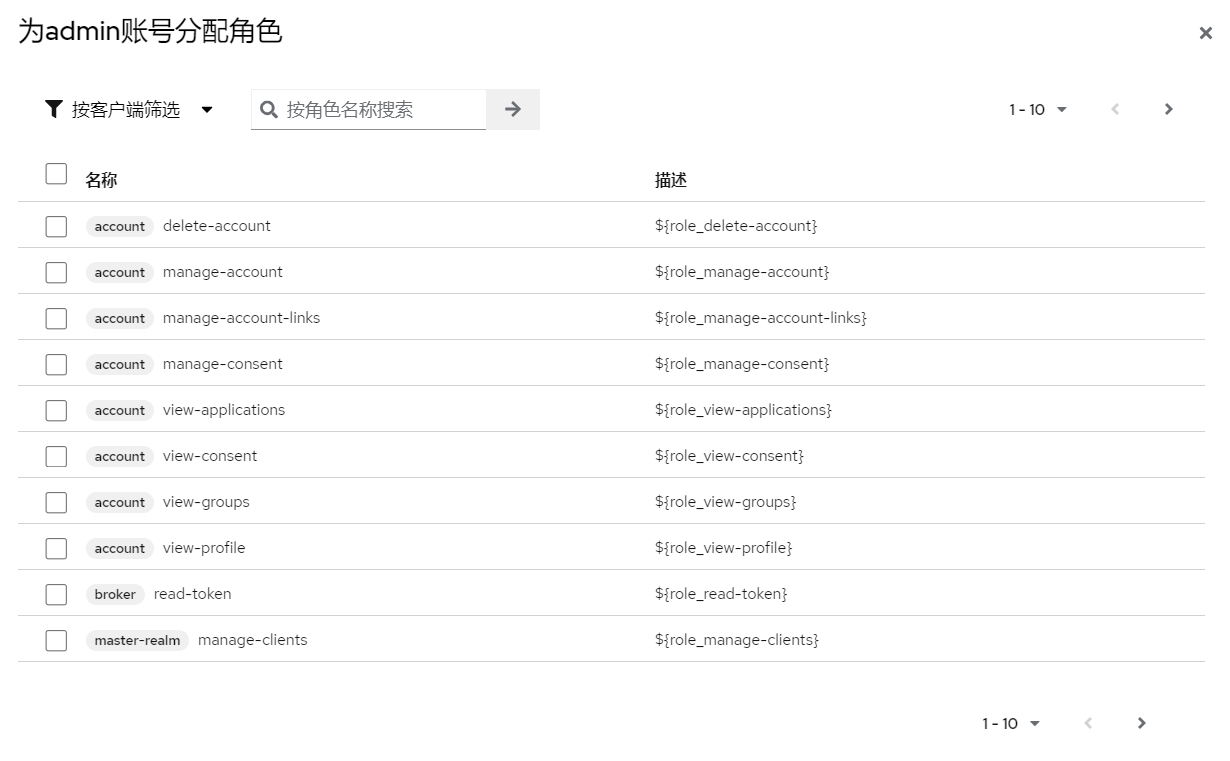Click the 为admin账号分配角色 dialog title

click(150, 31)
